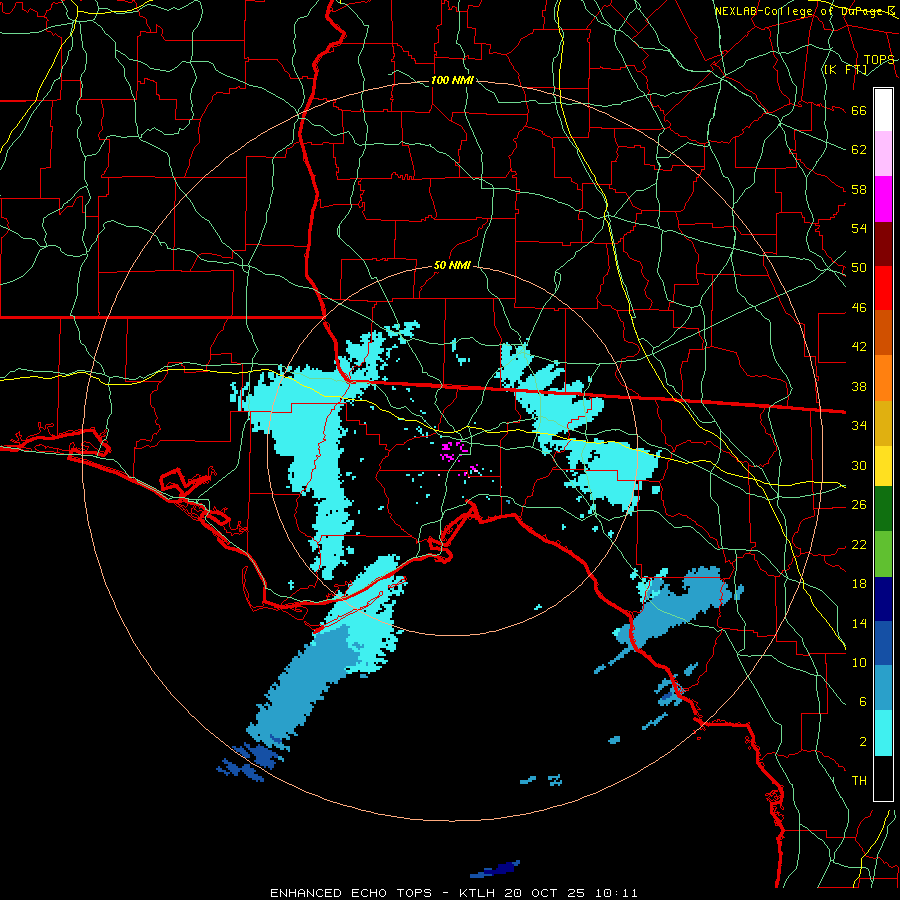900x900 pixels.
Task: Click the 'TOPS' legend title
Action: coord(879,60)
